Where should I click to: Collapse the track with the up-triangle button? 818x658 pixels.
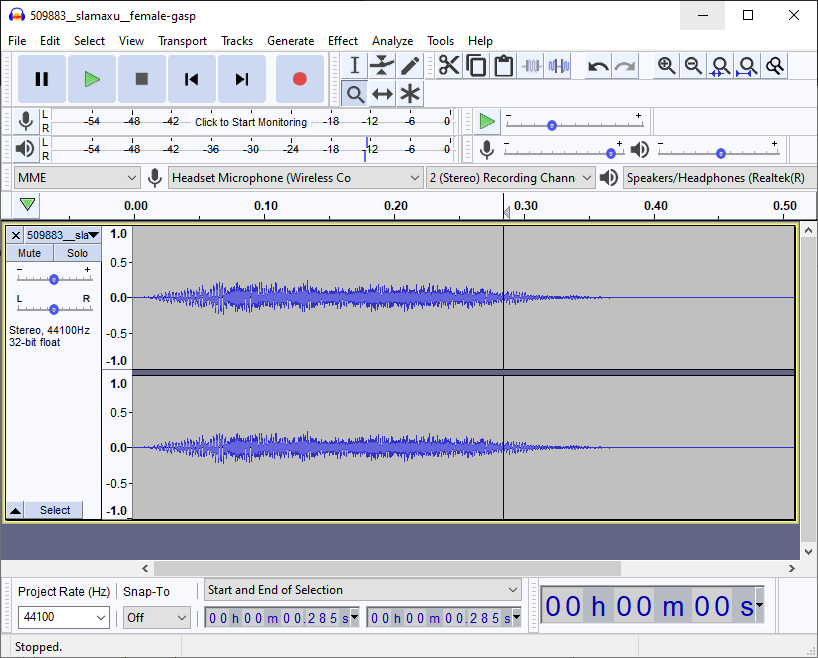coord(16,510)
